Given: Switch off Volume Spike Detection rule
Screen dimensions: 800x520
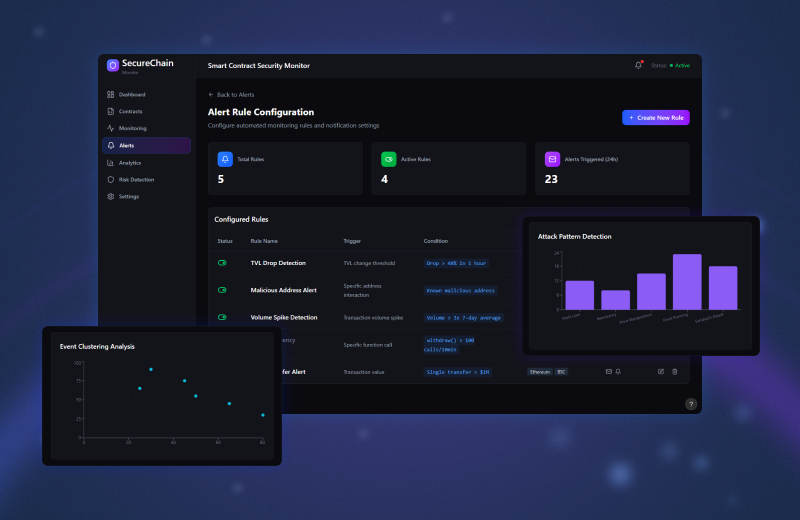Looking at the screenshot, I should (222, 317).
